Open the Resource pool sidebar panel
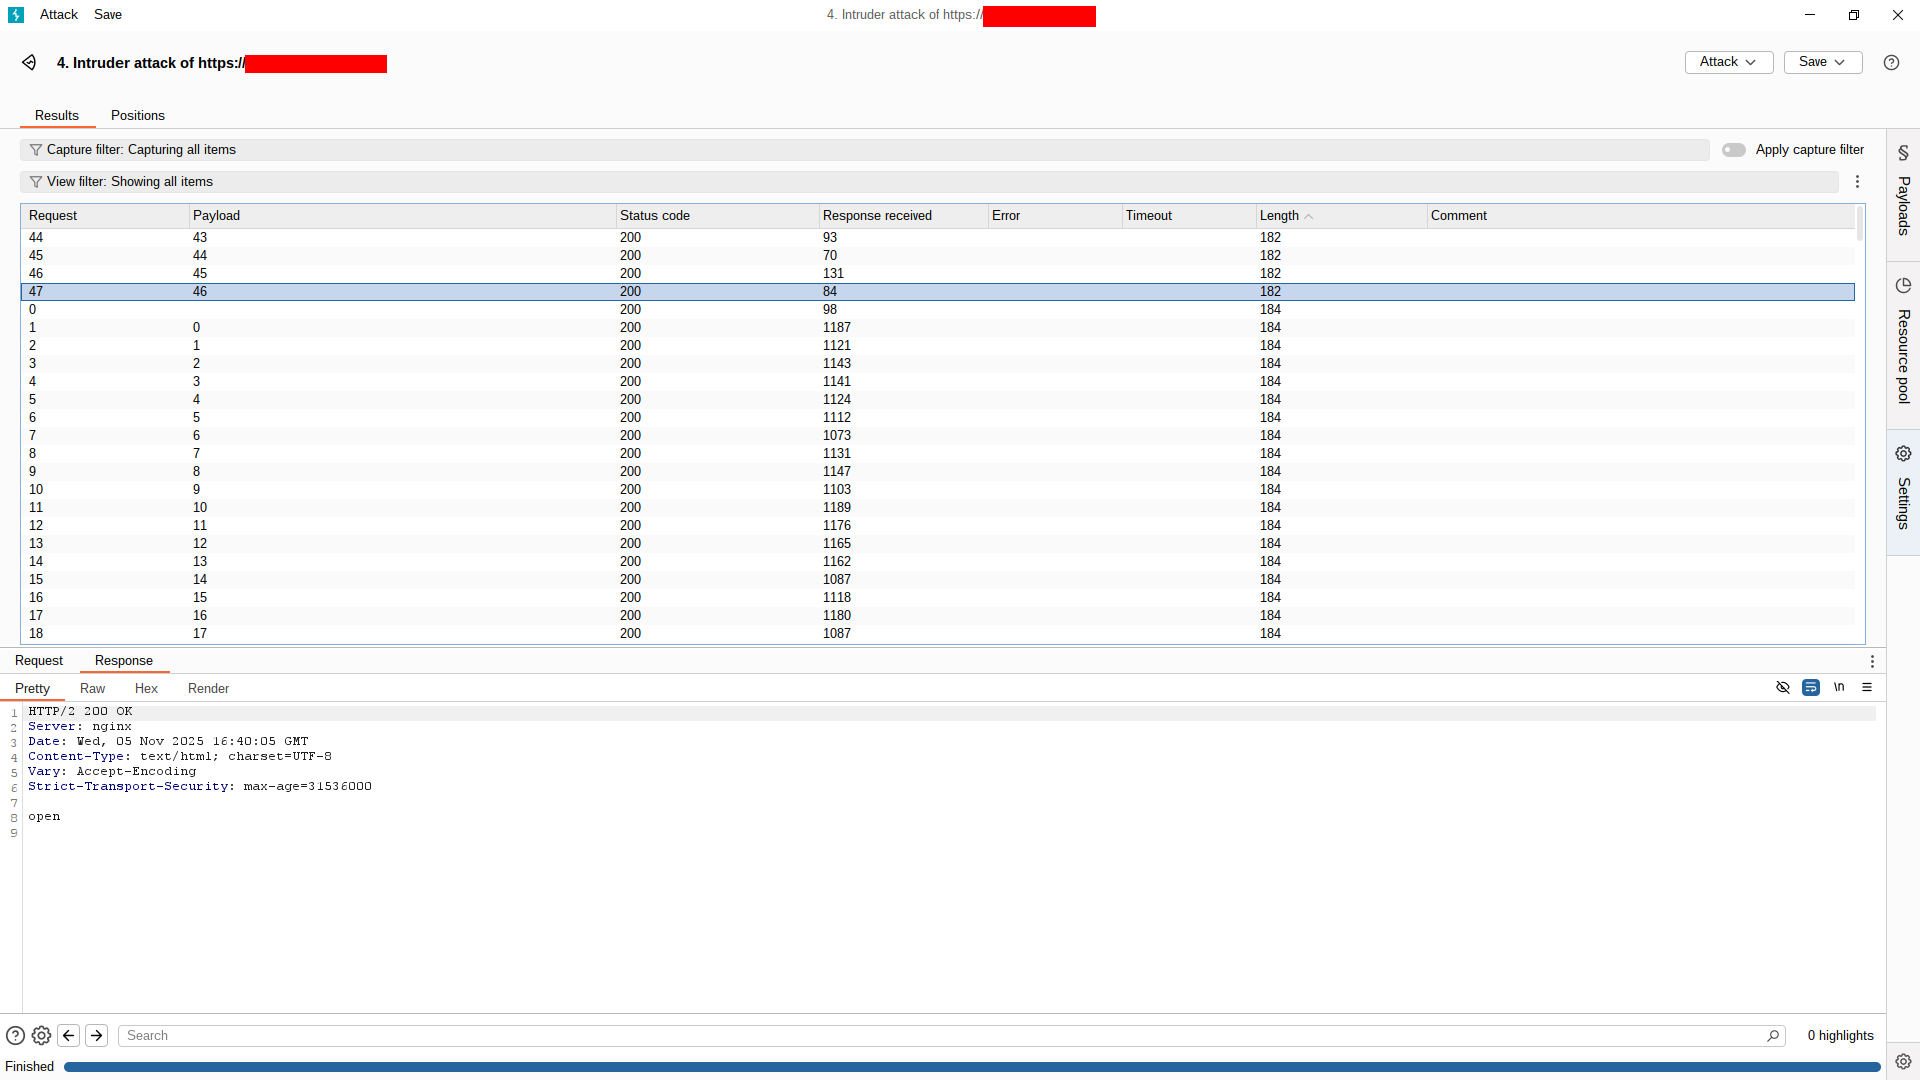Image resolution: width=1920 pixels, height=1080 pixels. [x=1904, y=350]
